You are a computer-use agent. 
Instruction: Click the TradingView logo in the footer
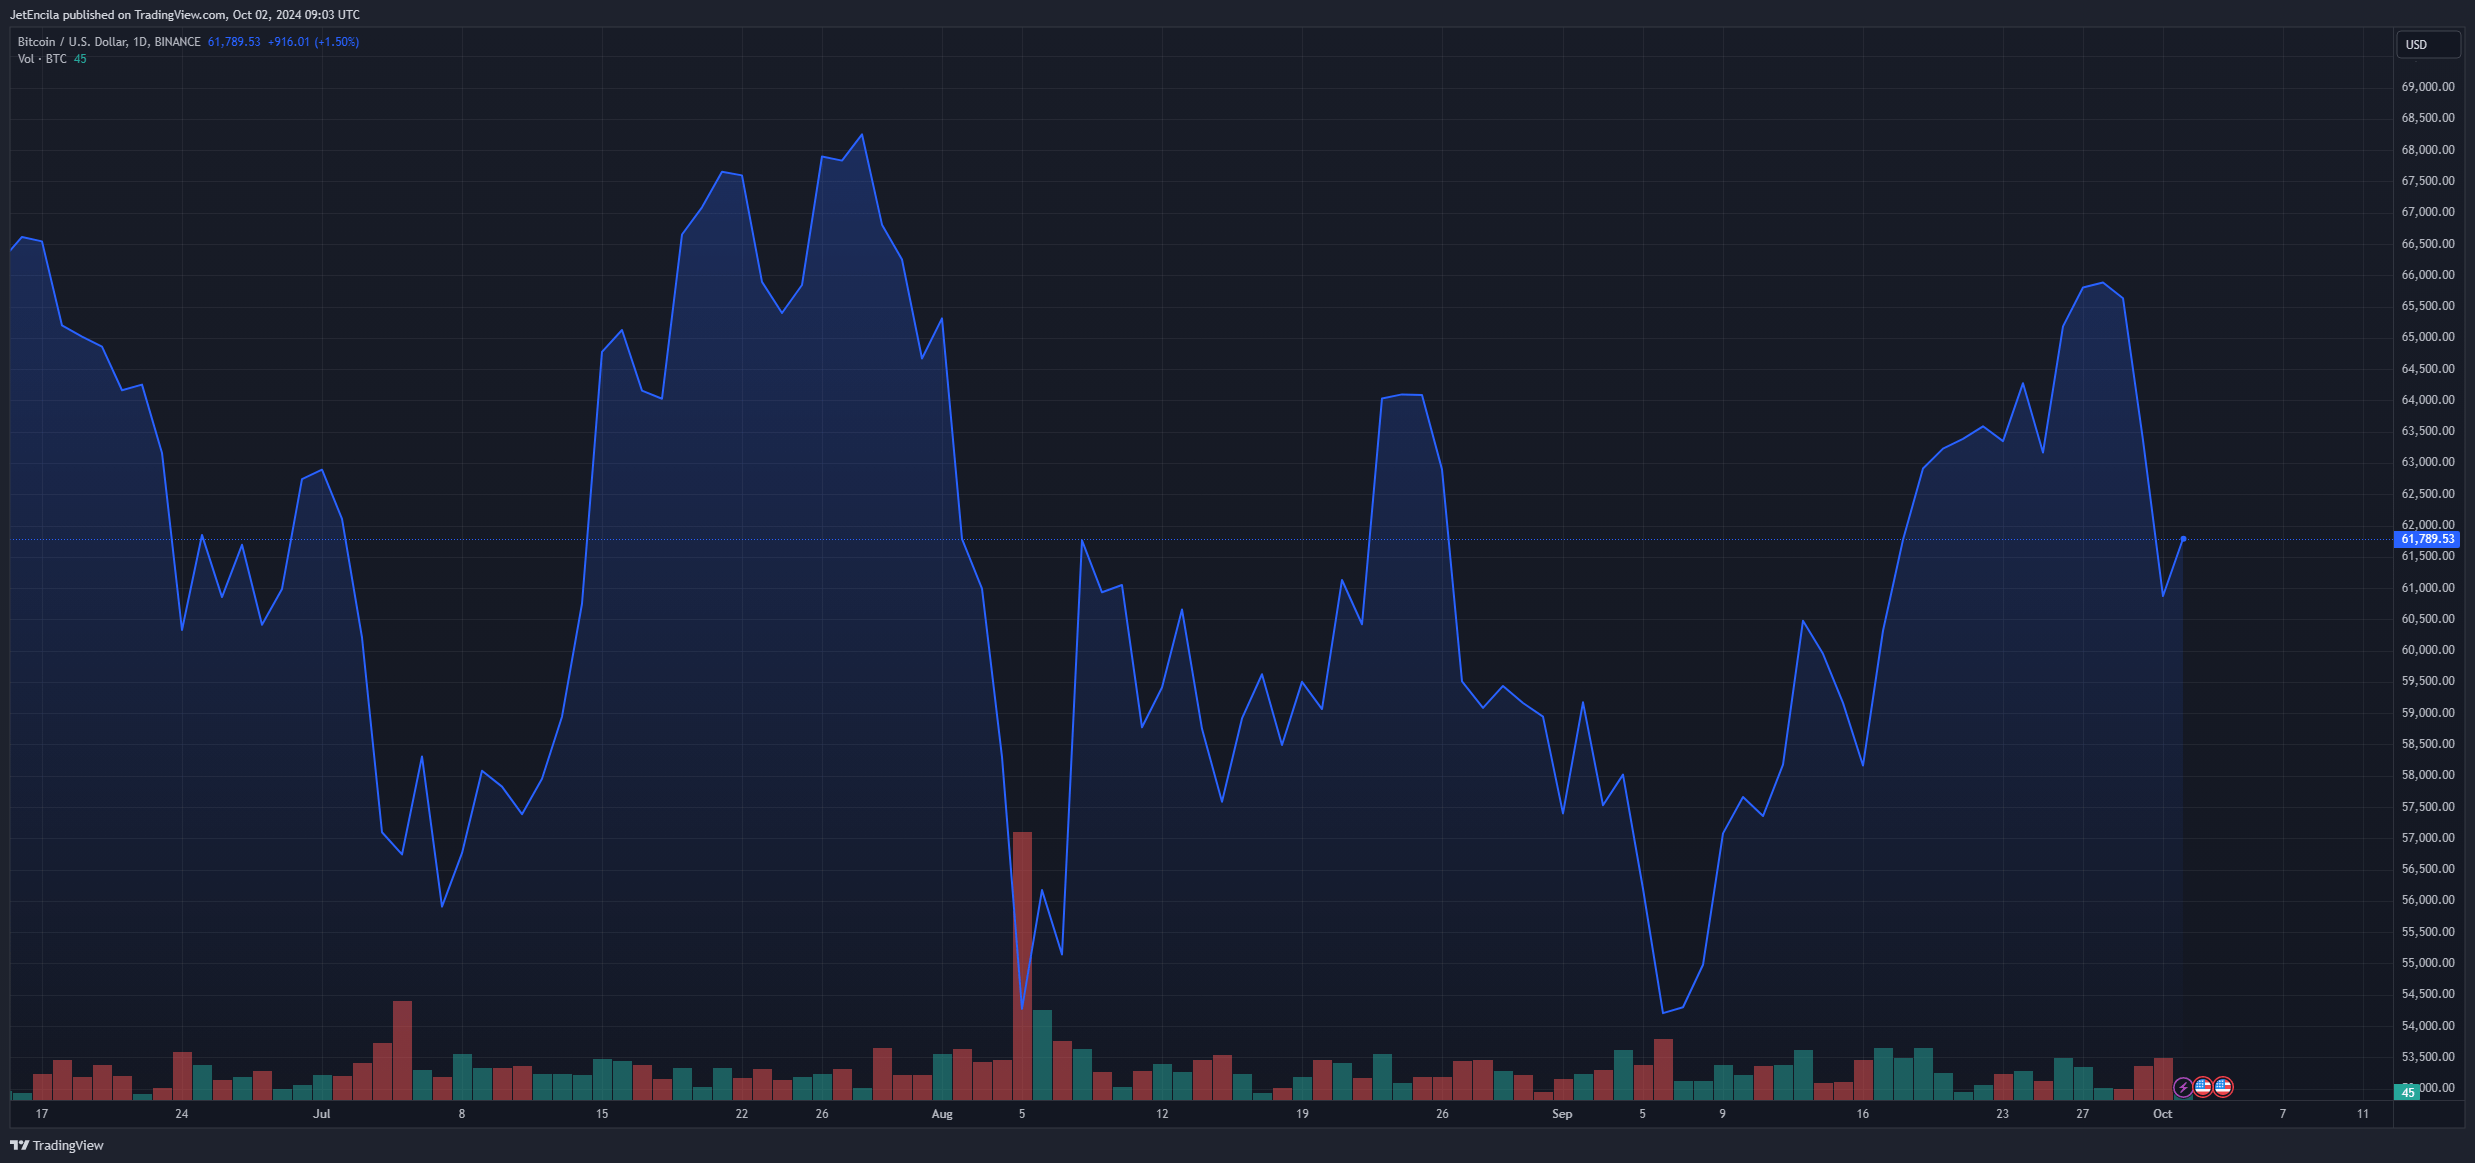57,1145
